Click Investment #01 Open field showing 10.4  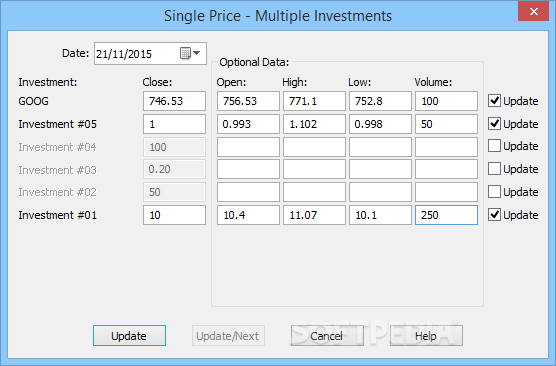click(248, 215)
